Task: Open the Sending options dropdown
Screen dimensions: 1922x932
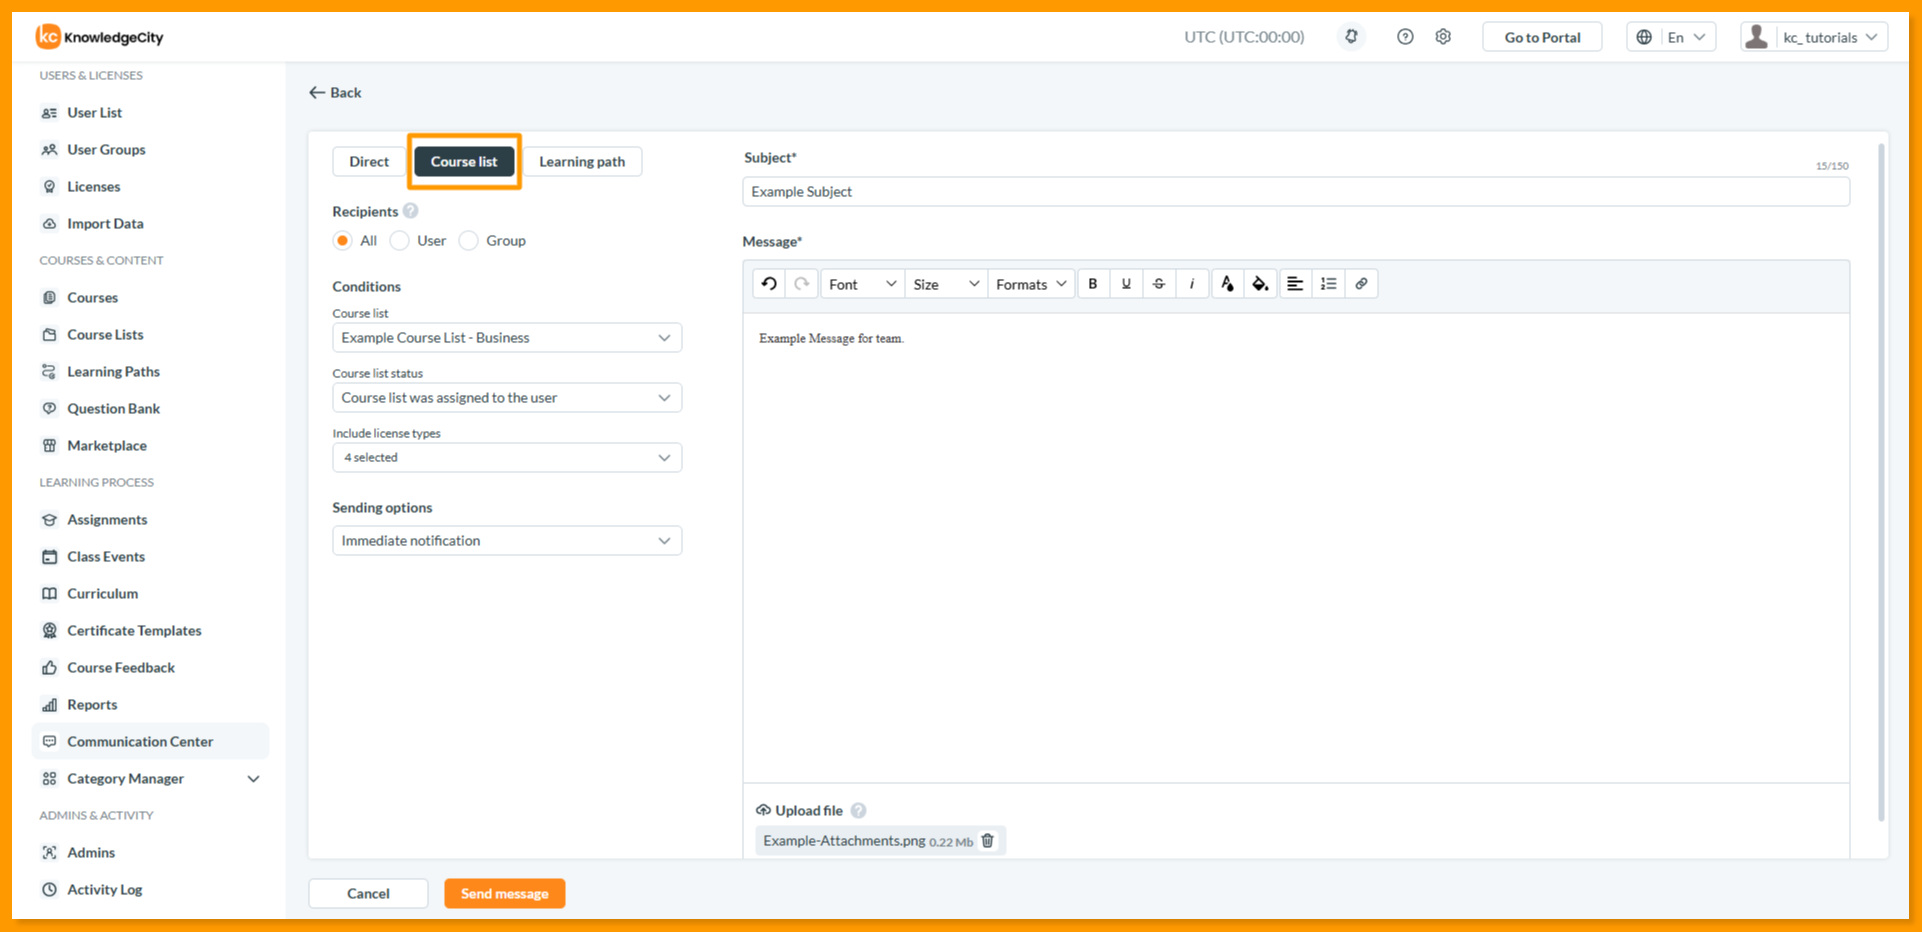Action: (507, 541)
